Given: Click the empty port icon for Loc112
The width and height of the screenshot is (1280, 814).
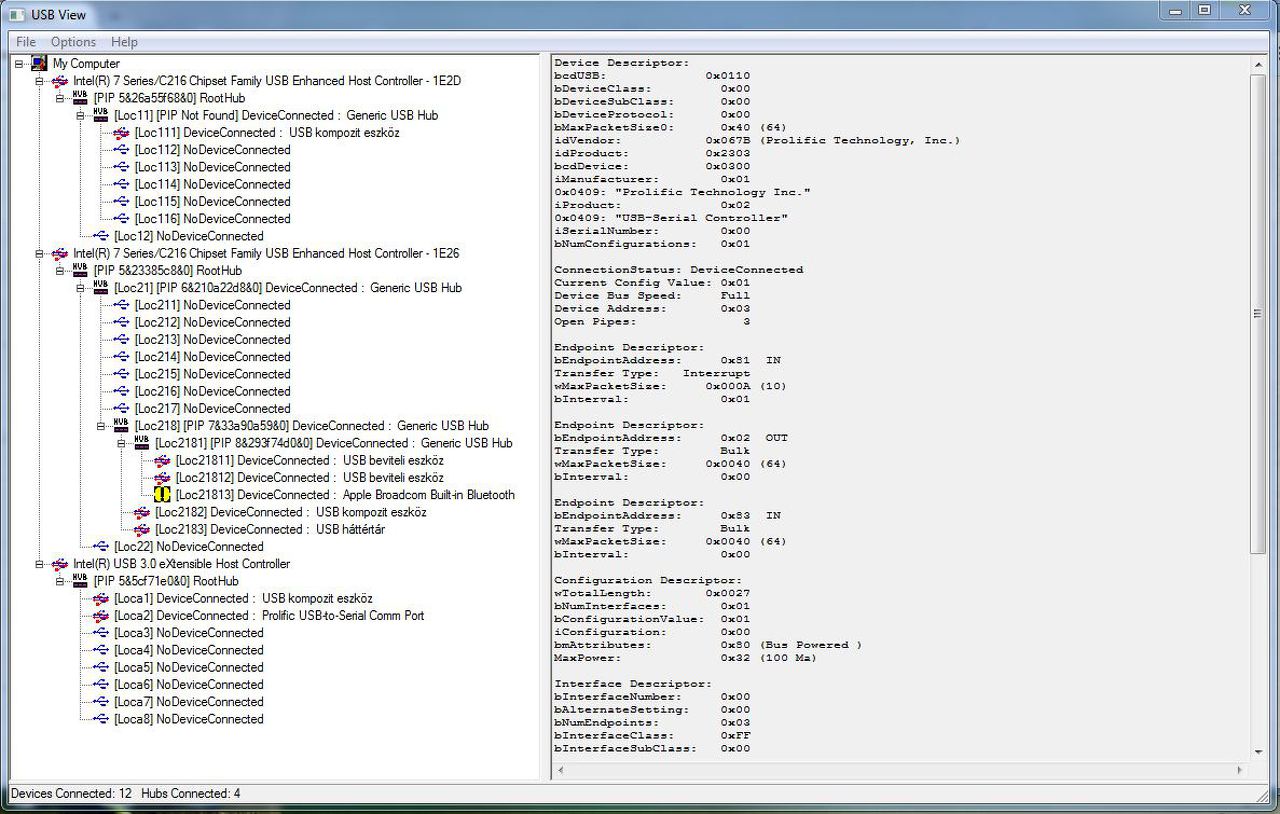Looking at the screenshot, I should point(121,150).
